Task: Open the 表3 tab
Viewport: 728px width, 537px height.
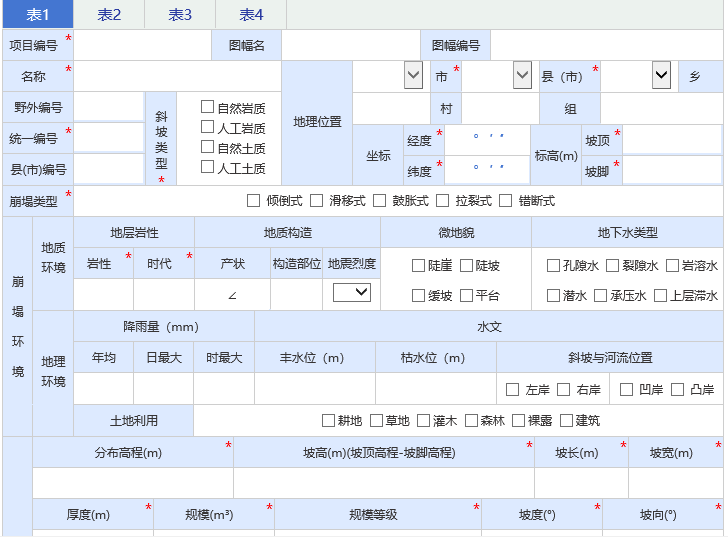Action: pos(180,14)
